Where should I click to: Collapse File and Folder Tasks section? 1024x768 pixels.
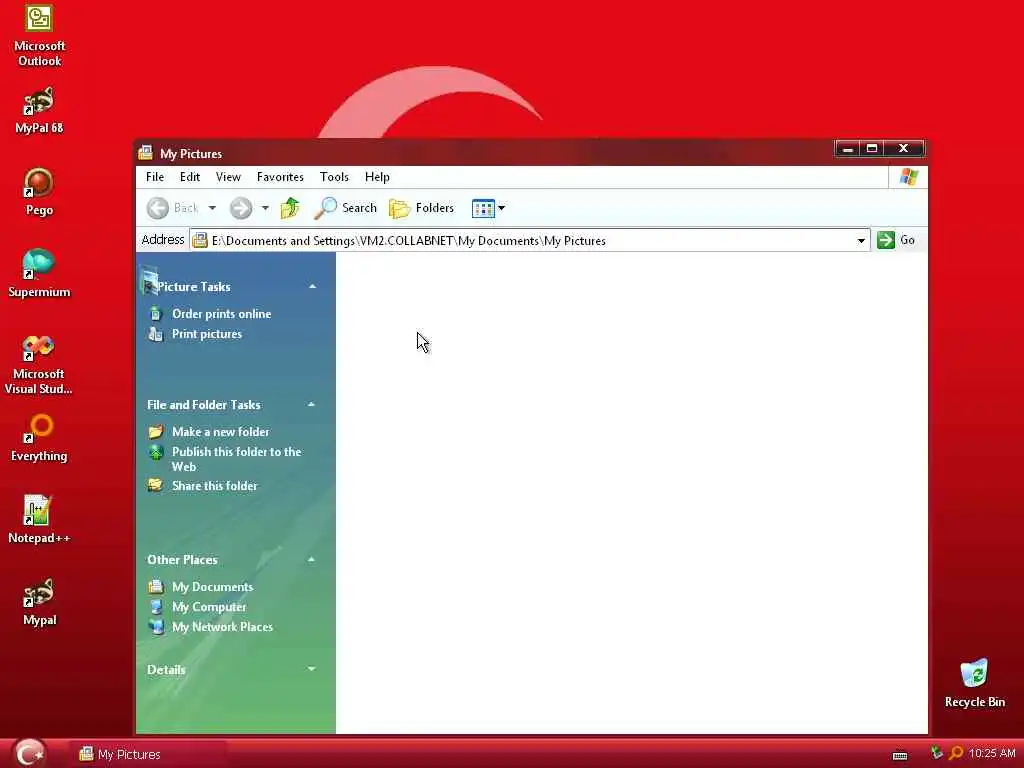(312, 405)
